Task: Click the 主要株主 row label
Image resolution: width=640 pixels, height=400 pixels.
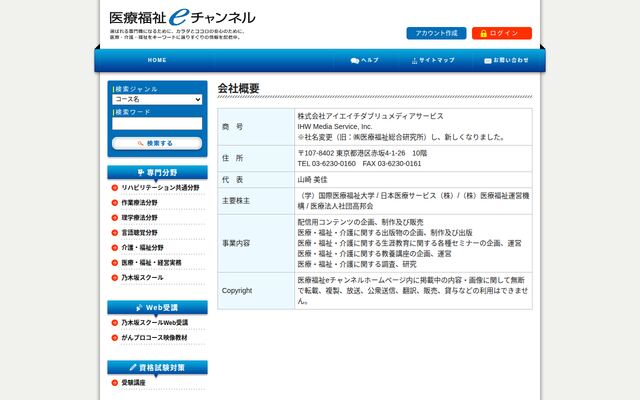Action: point(236,201)
